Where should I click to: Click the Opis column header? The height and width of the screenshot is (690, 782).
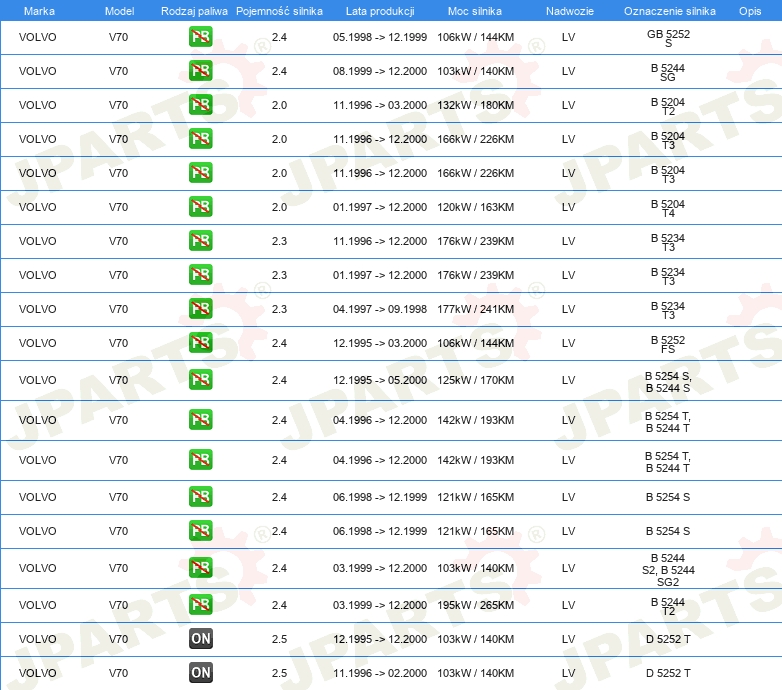click(x=749, y=10)
